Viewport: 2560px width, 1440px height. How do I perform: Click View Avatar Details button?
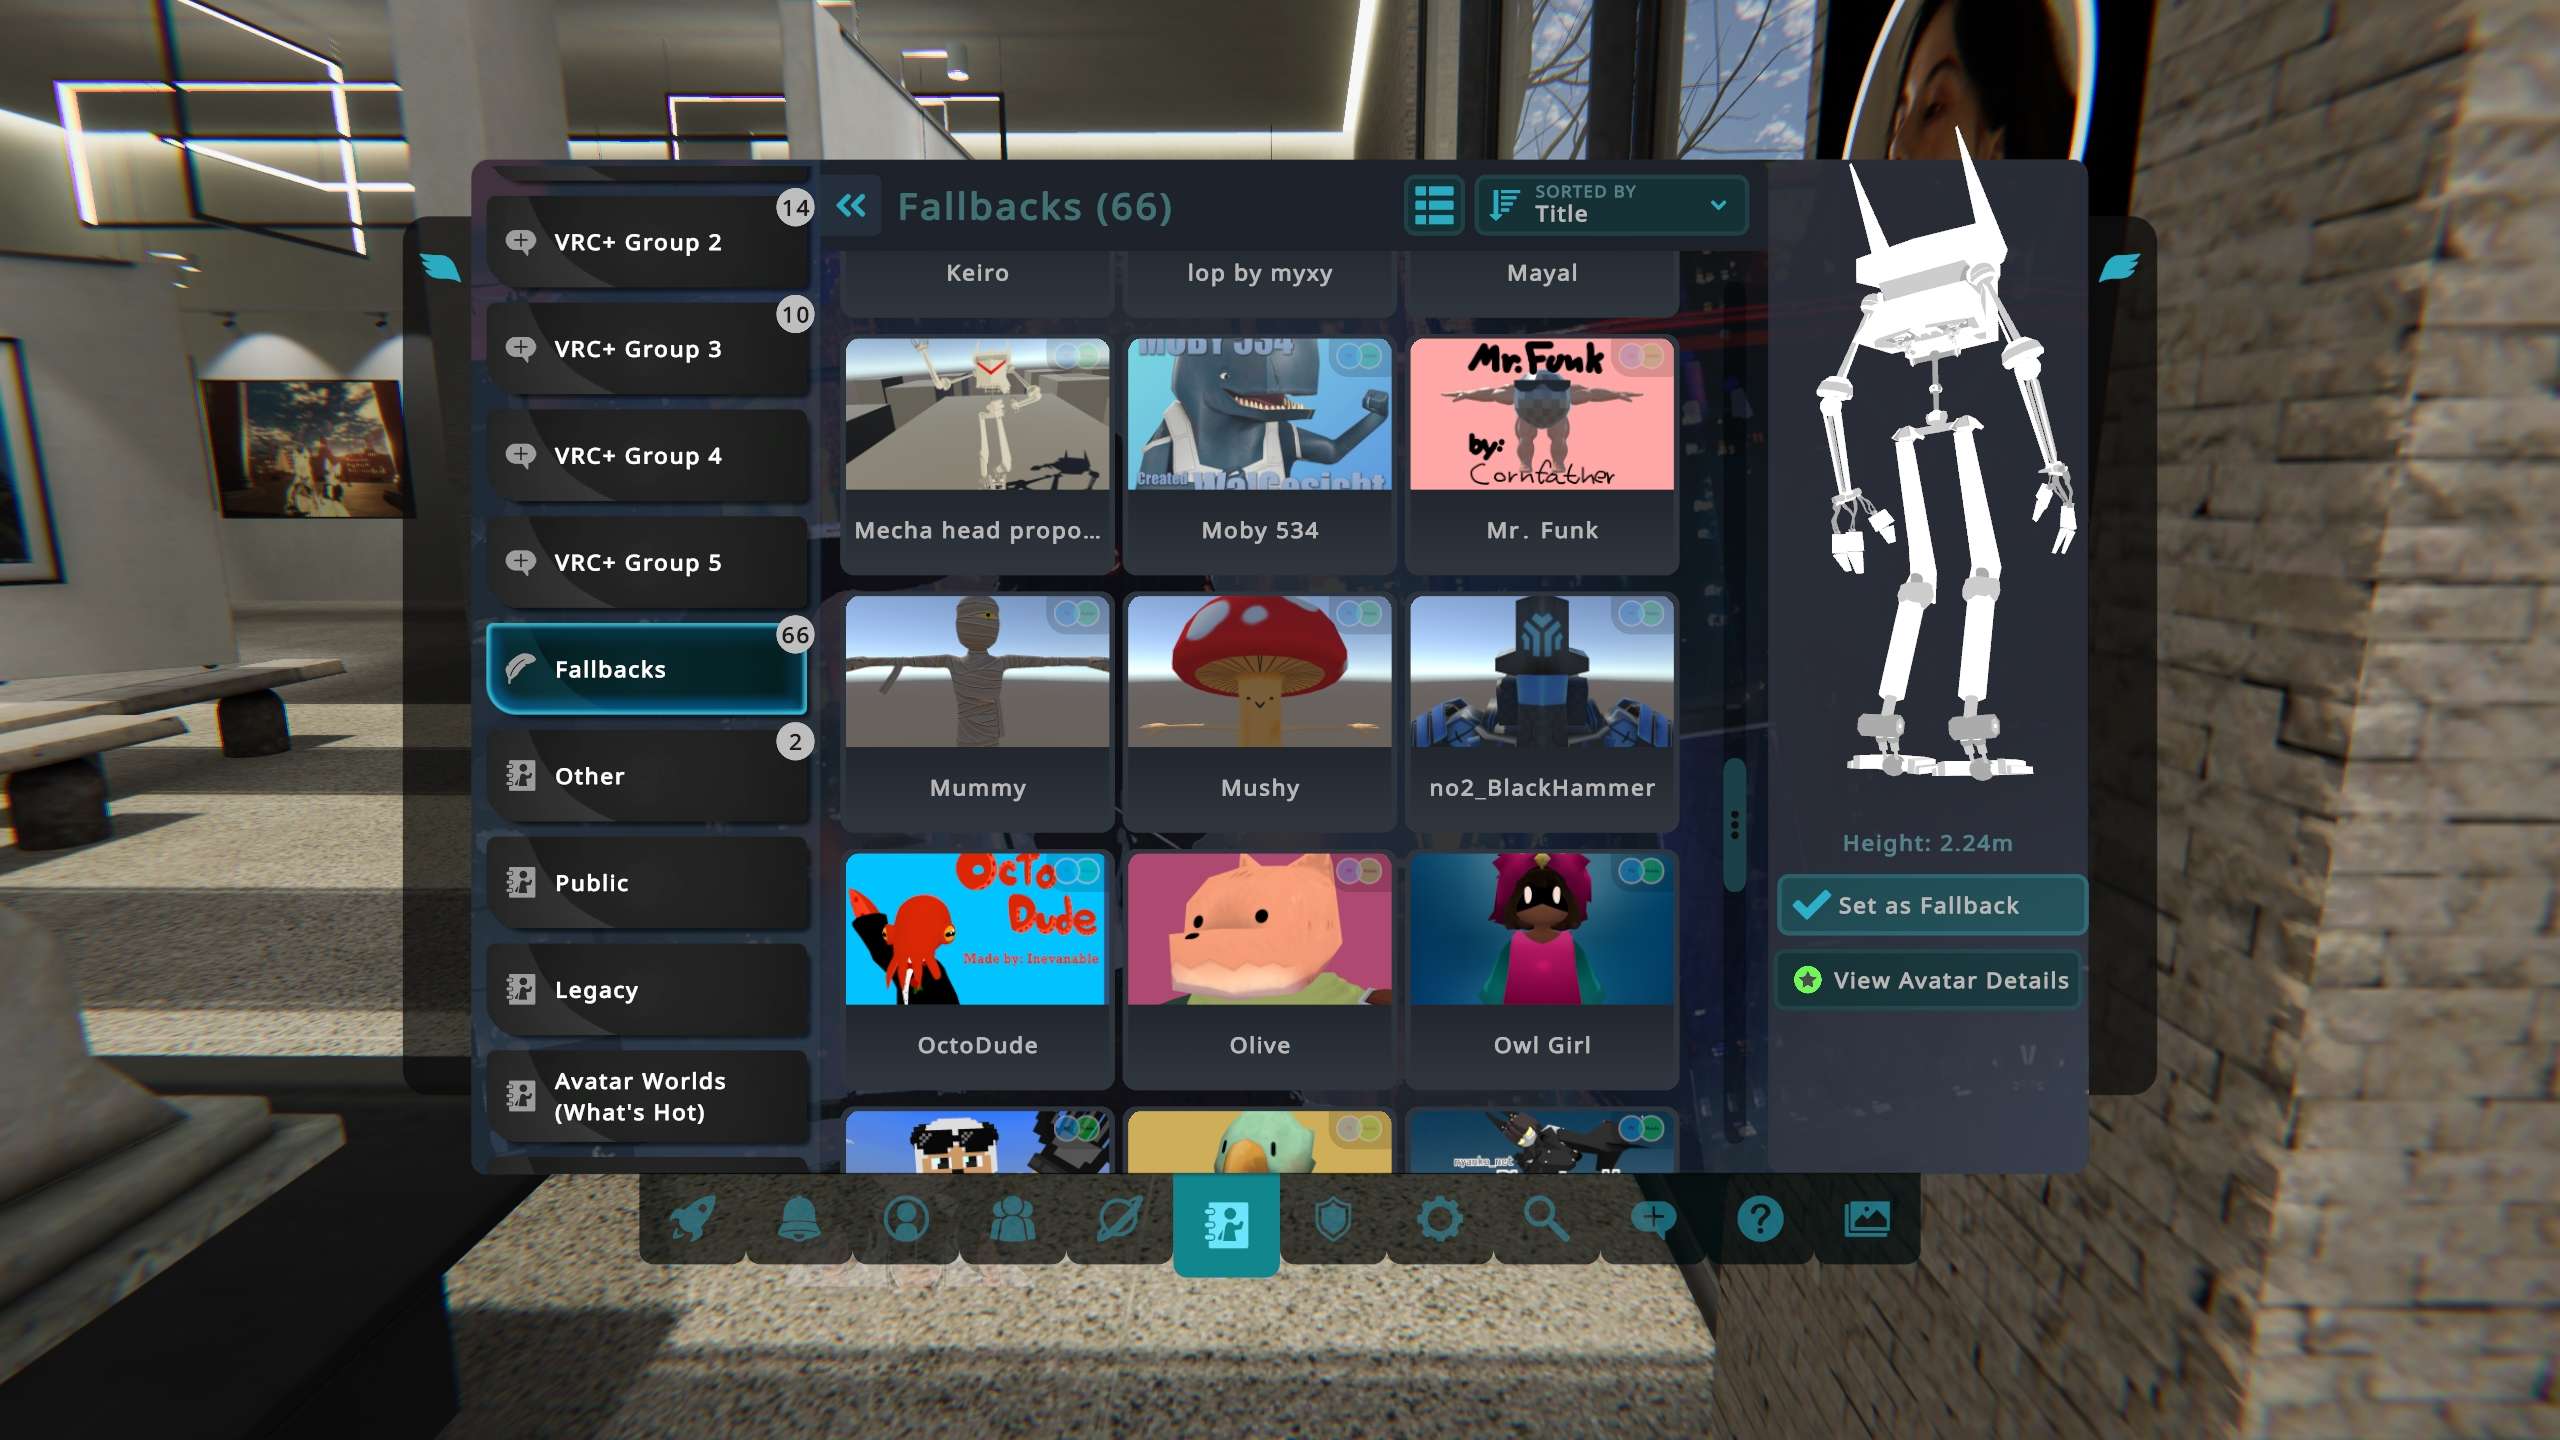1930,980
